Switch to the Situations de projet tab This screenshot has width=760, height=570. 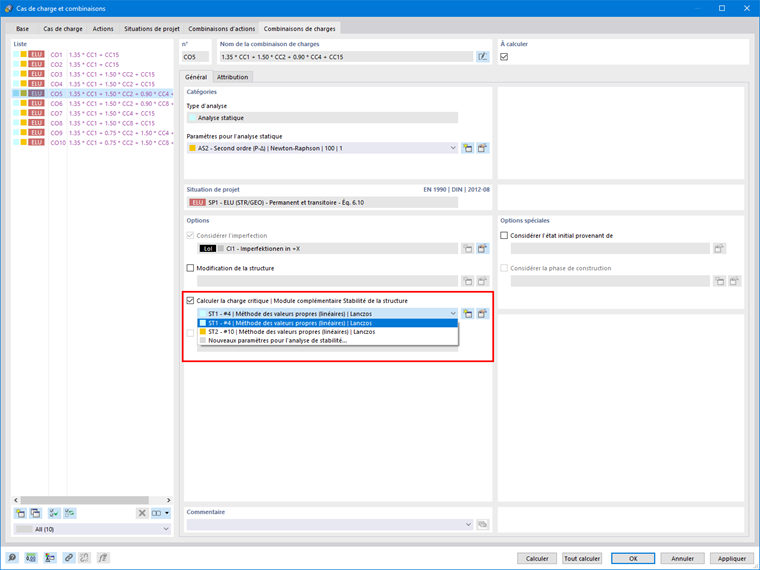152,29
